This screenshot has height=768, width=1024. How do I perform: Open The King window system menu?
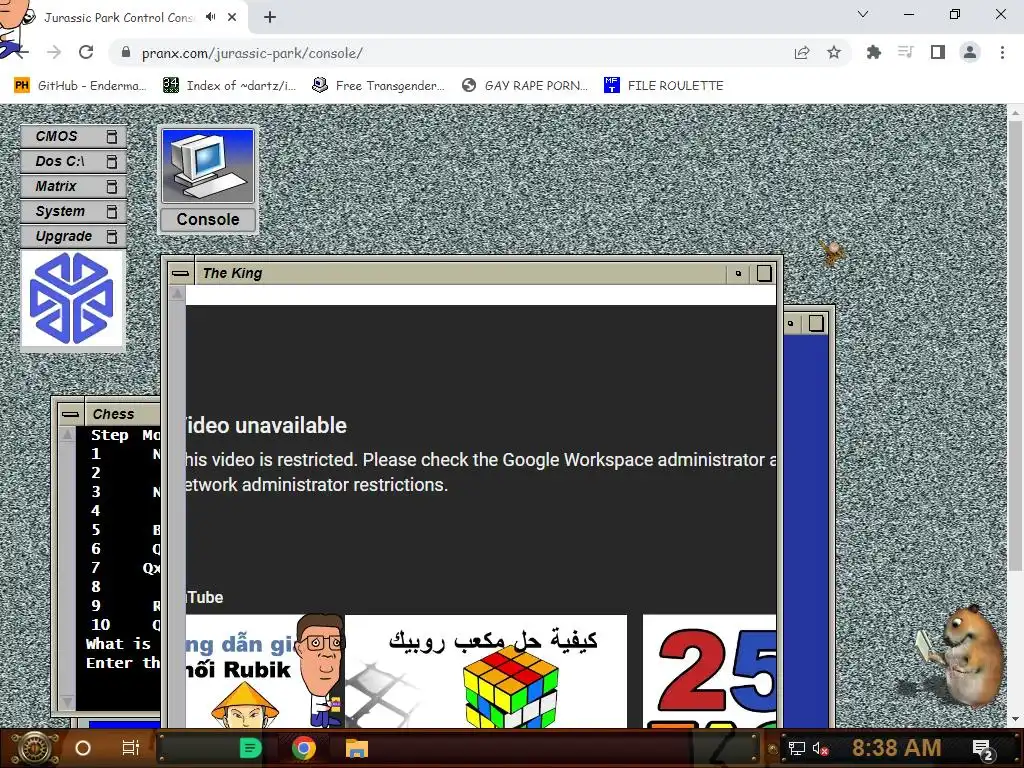[x=180, y=273]
